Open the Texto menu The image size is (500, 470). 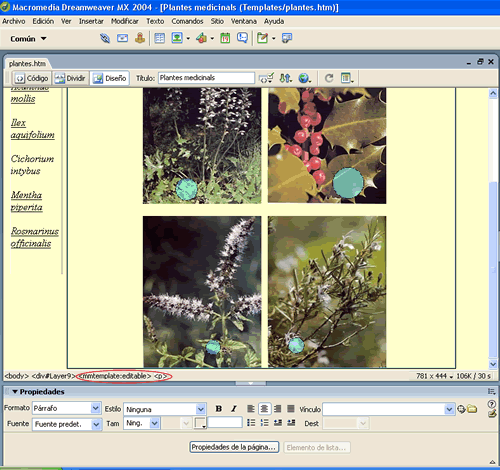tap(155, 21)
